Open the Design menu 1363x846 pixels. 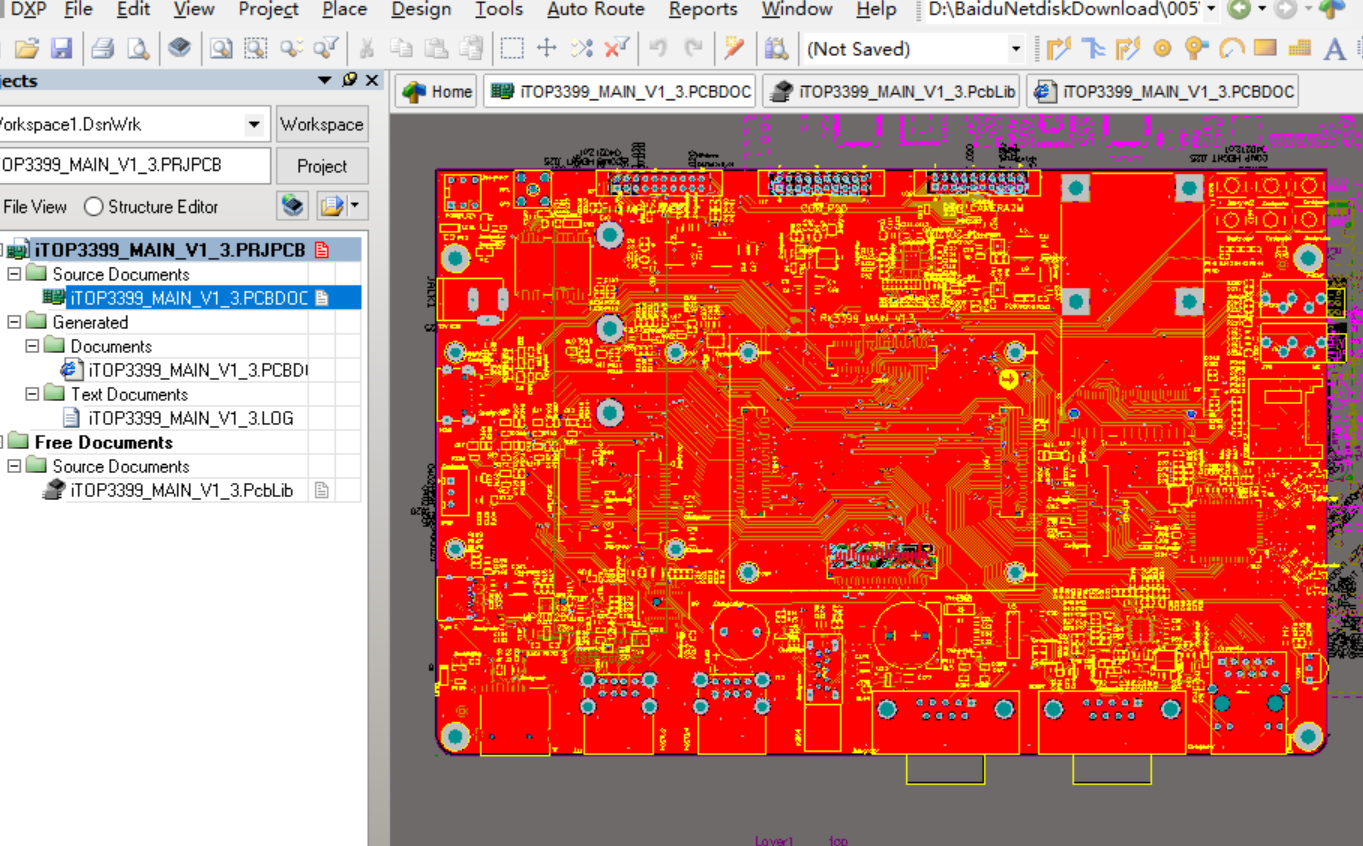tap(421, 10)
